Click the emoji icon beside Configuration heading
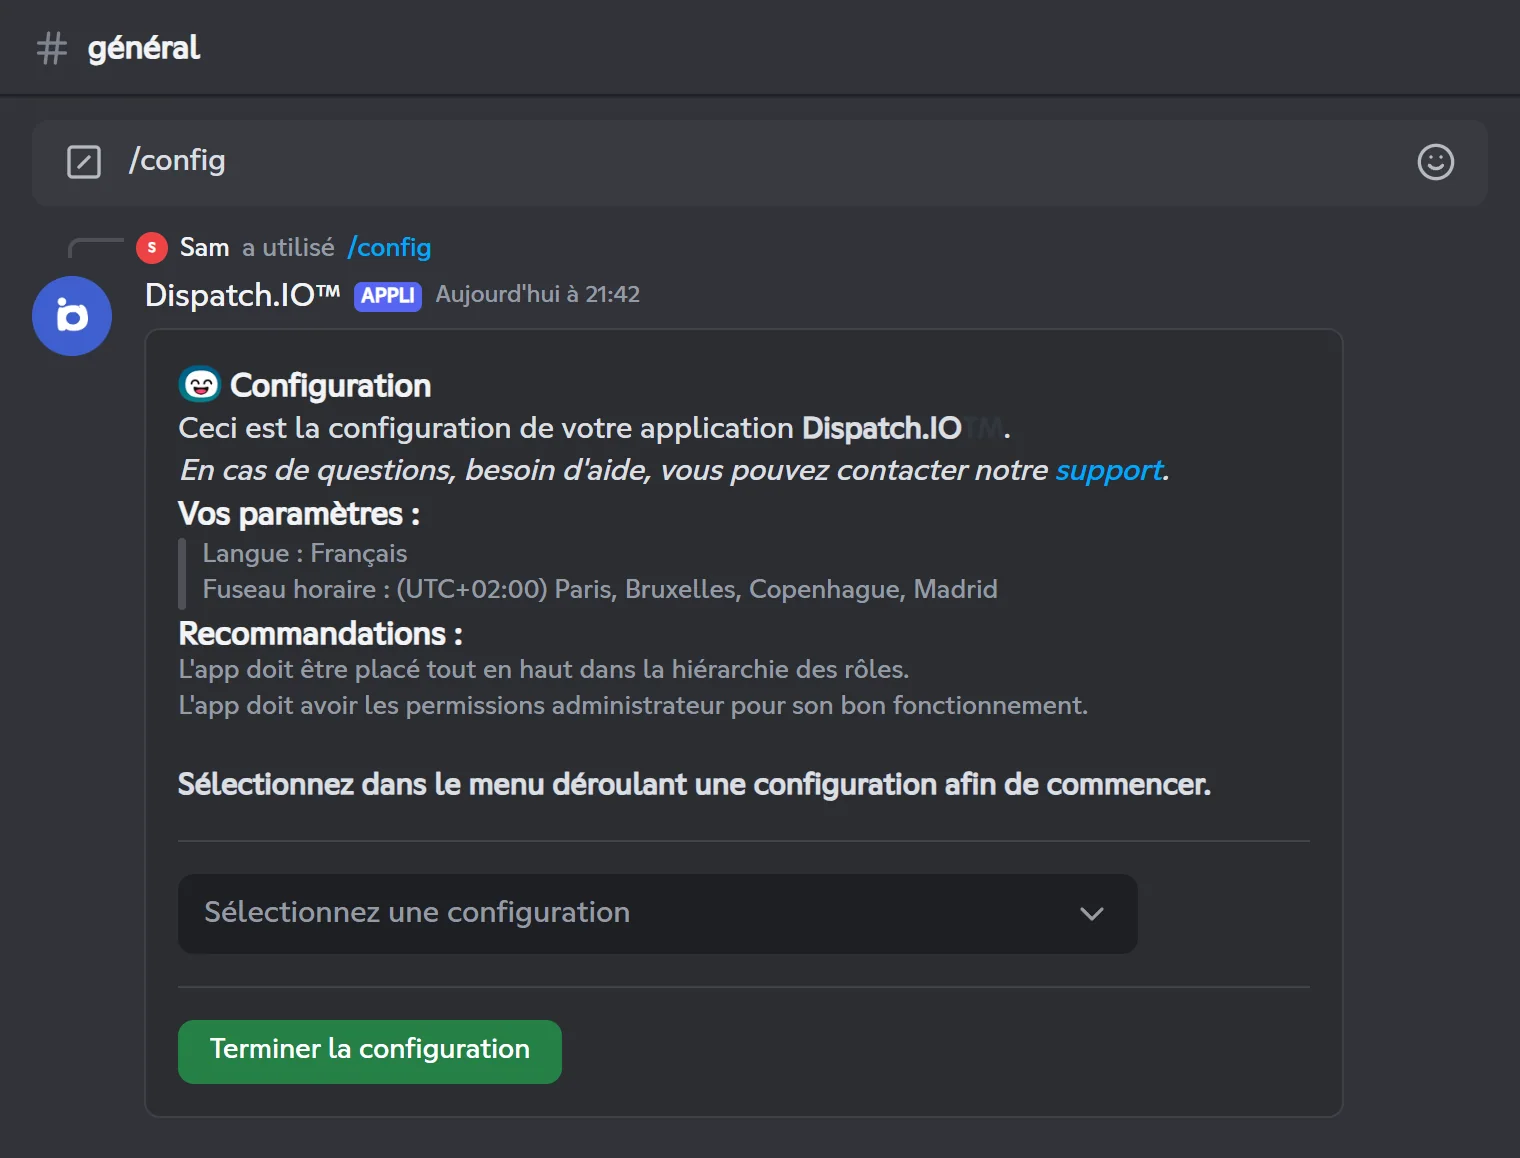The image size is (1520, 1158). pos(200,384)
